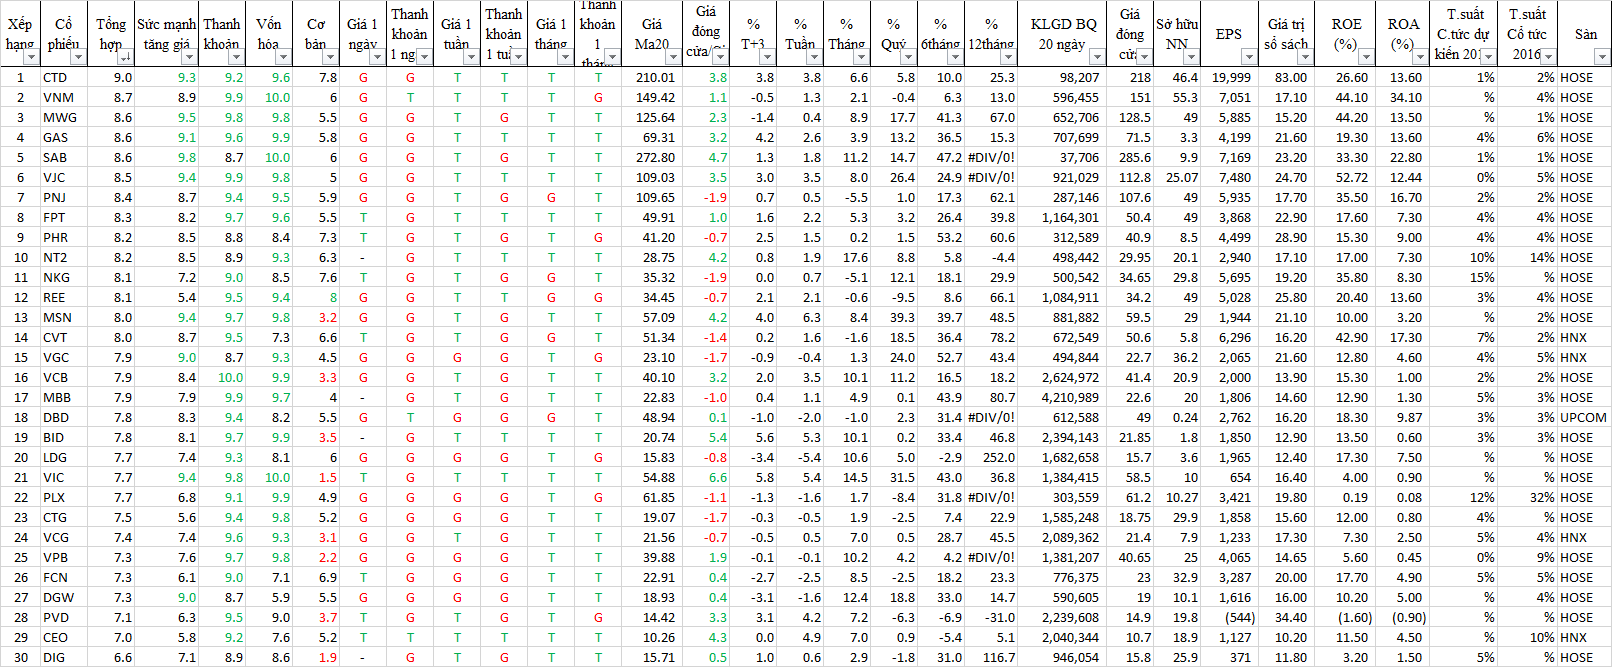Open the Giá Ma20 filter dropdown
Viewport: 1612px width, 667px height.
(672, 57)
